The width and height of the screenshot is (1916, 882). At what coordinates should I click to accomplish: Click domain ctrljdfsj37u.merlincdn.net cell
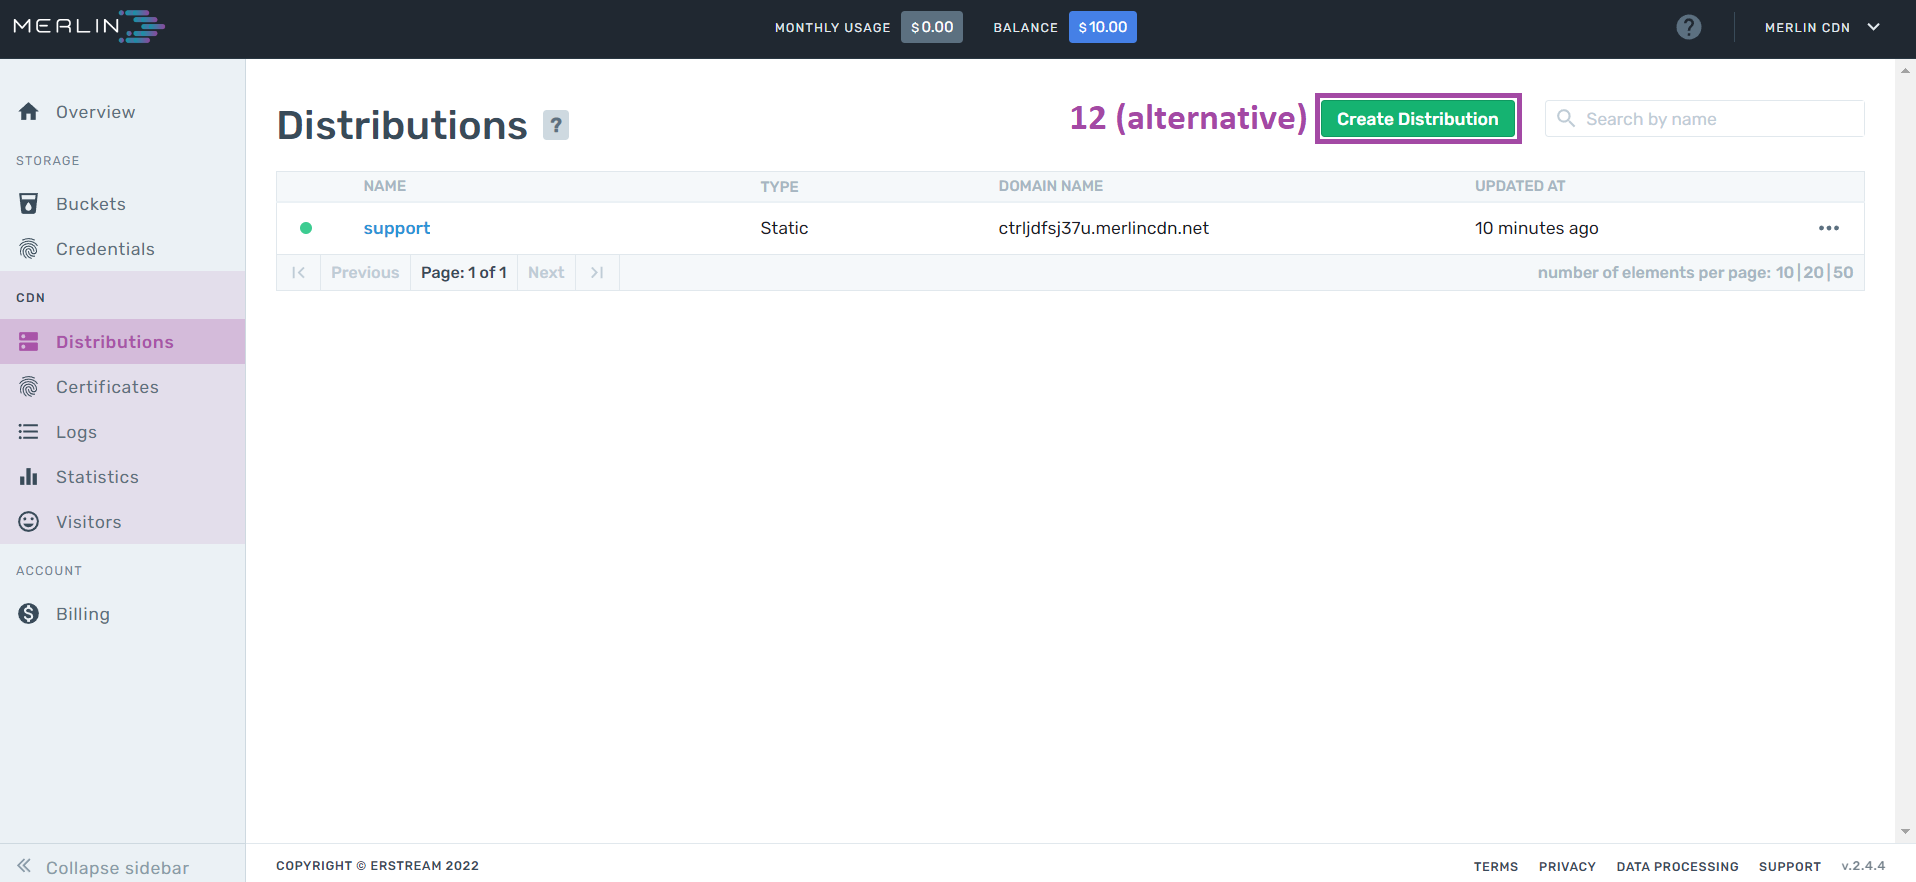1104,228
